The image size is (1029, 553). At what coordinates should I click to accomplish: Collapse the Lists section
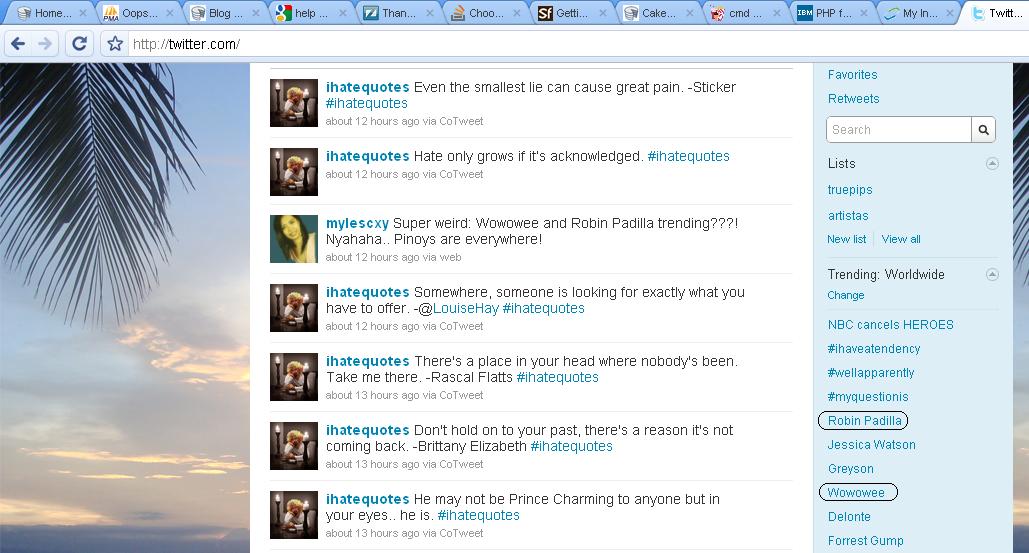click(992, 164)
